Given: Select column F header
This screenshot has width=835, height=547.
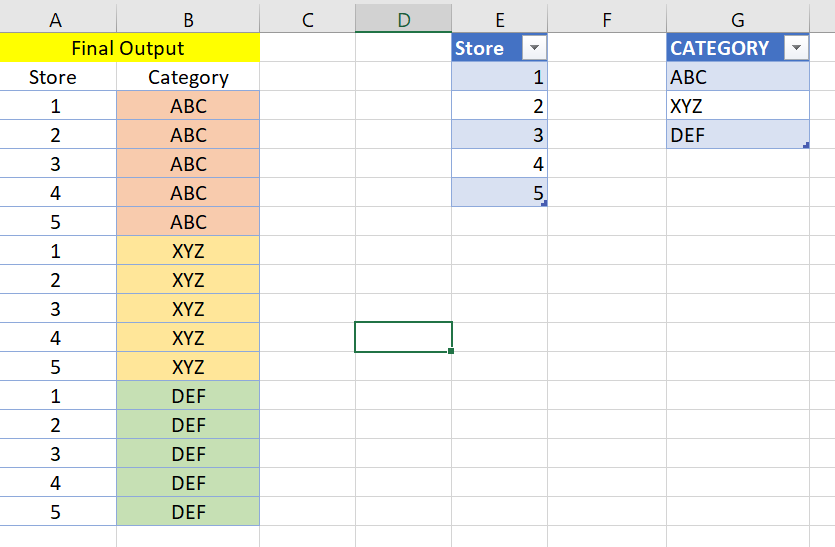Looking at the screenshot, I should [607, 20].
